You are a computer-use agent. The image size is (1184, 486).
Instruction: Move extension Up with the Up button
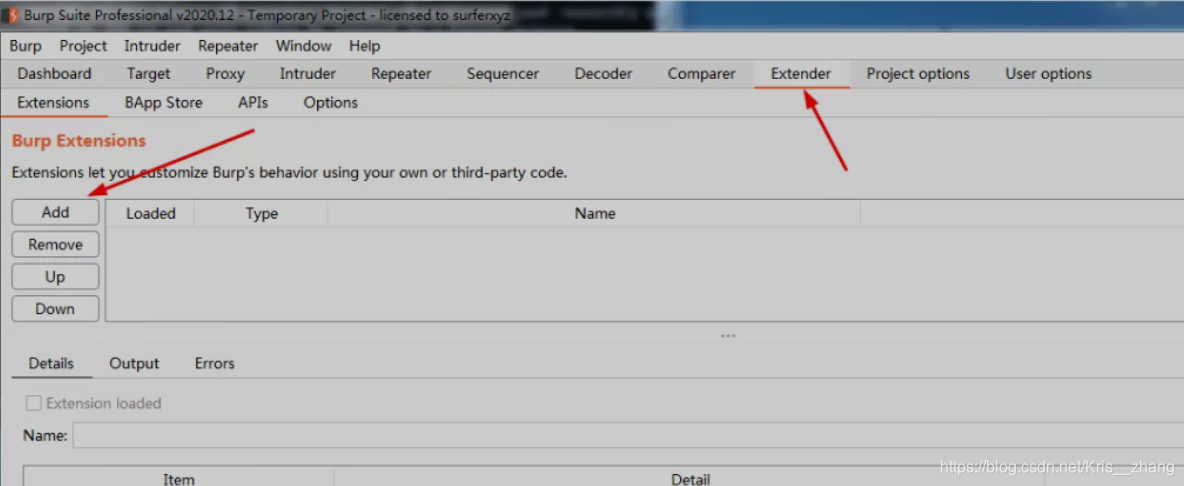click(x=55, y=277)
